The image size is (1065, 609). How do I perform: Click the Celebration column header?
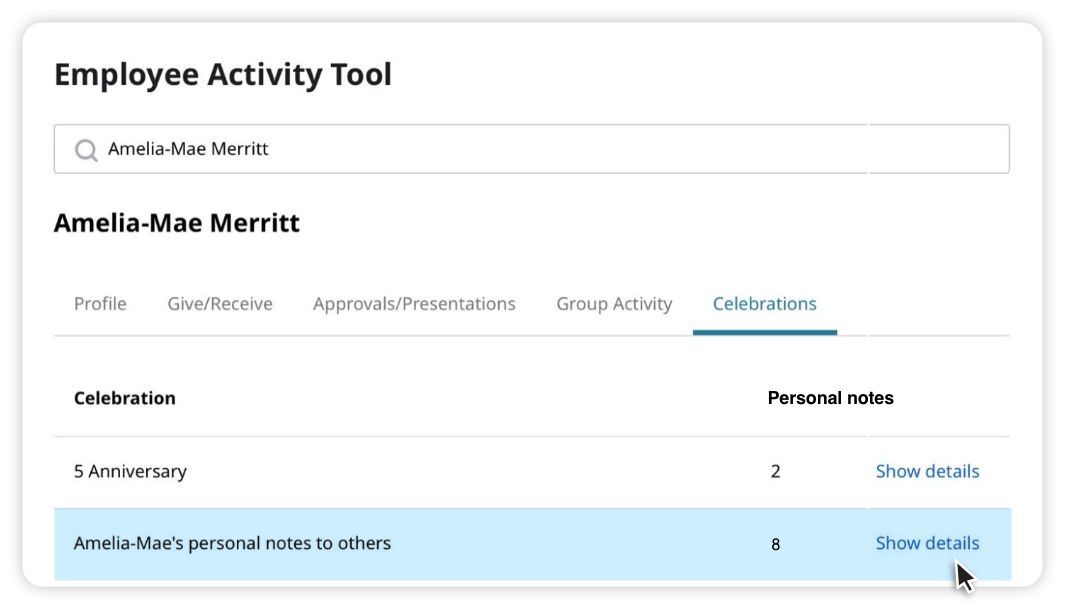click(125, 398)
